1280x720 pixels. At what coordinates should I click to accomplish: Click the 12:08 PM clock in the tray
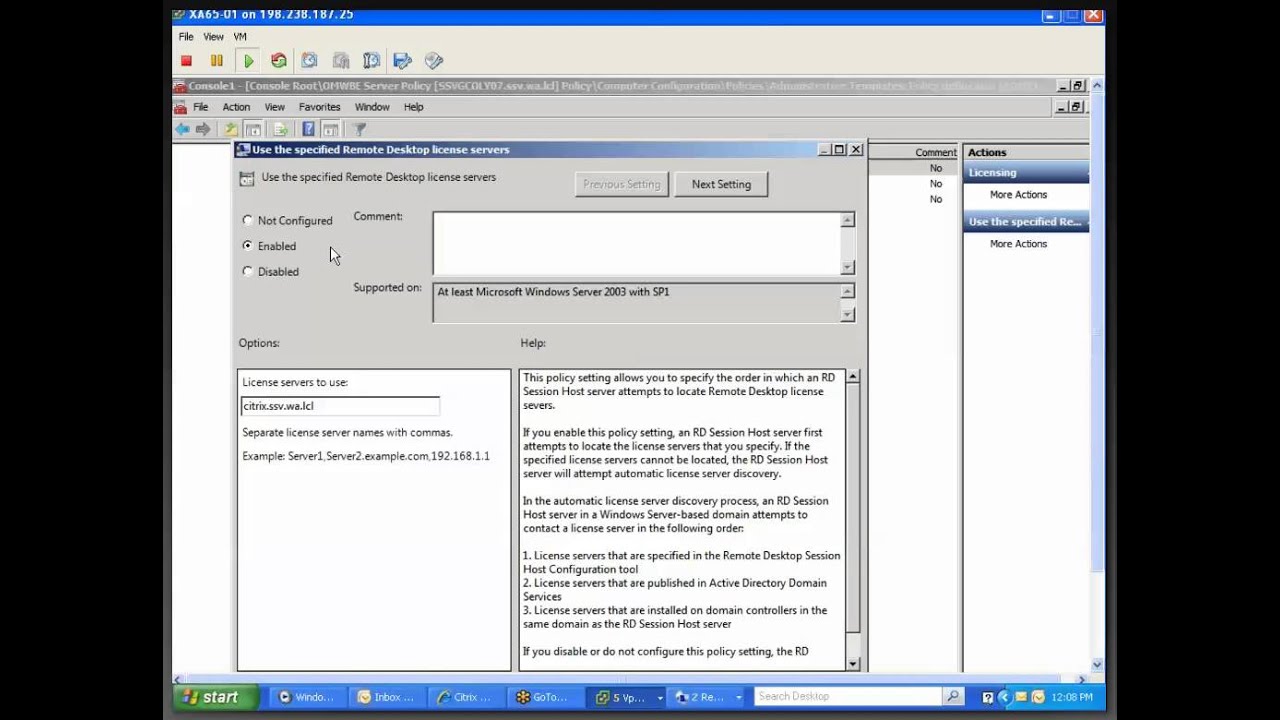(x=1071, y=697)
